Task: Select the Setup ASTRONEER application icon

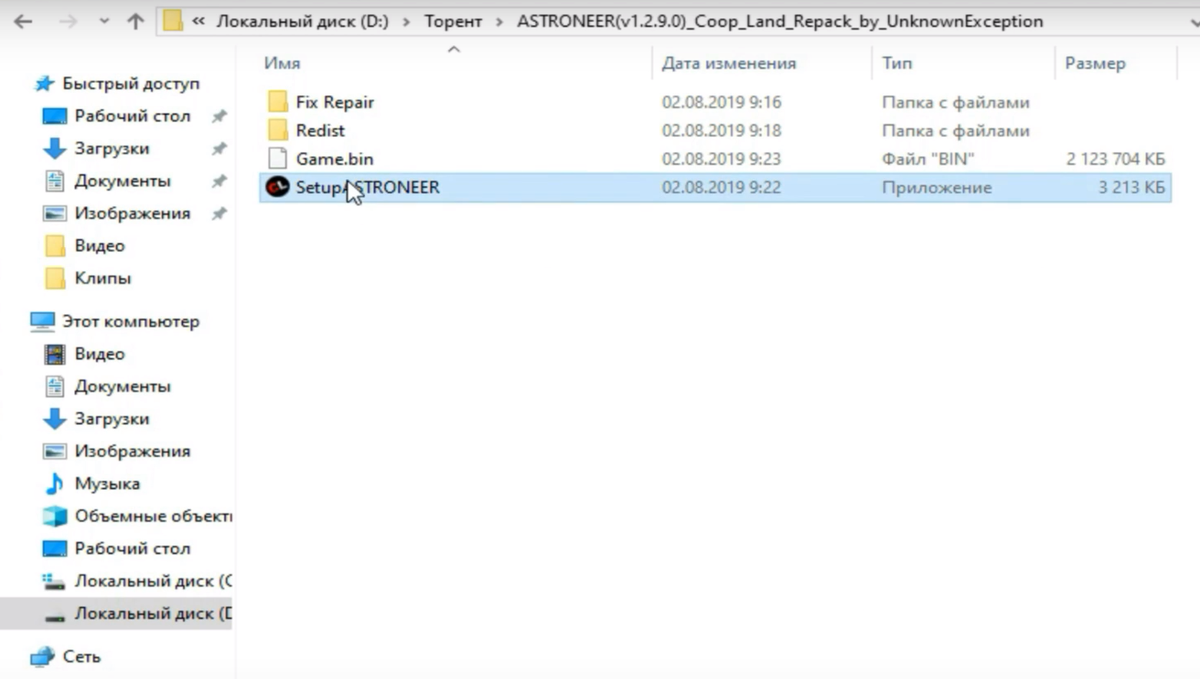Action: point(277,187)
